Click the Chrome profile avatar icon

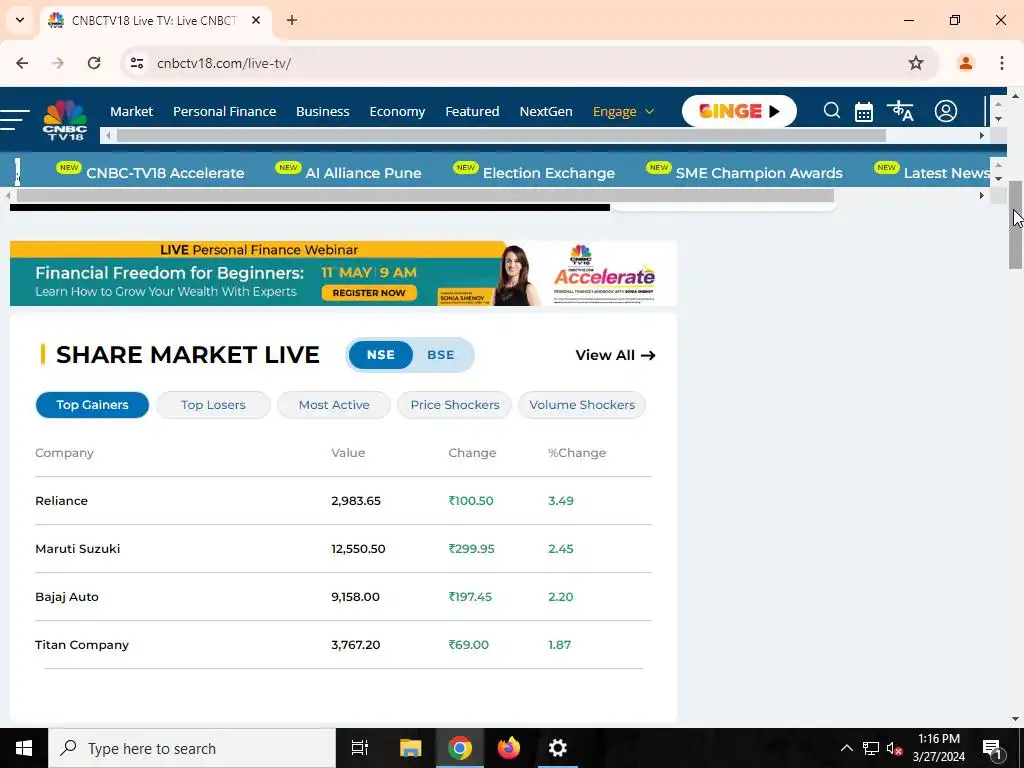965,63
